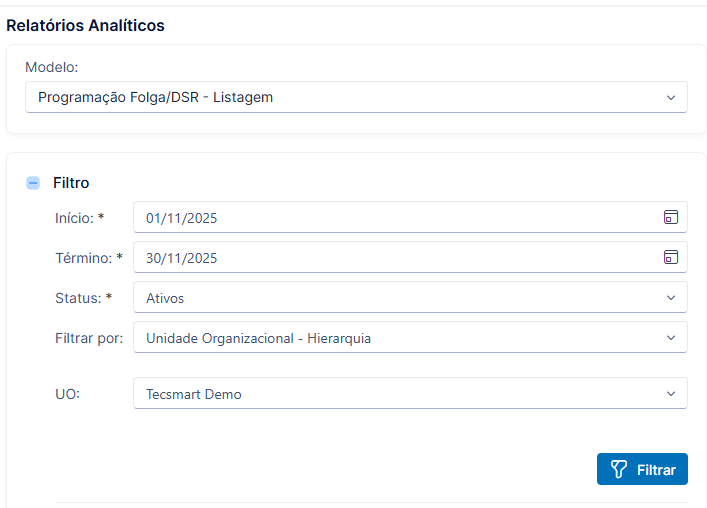Click the Modelo dropdown chevron arrow
This screenshot has height=508, width=707.
(x=670, y=97)
